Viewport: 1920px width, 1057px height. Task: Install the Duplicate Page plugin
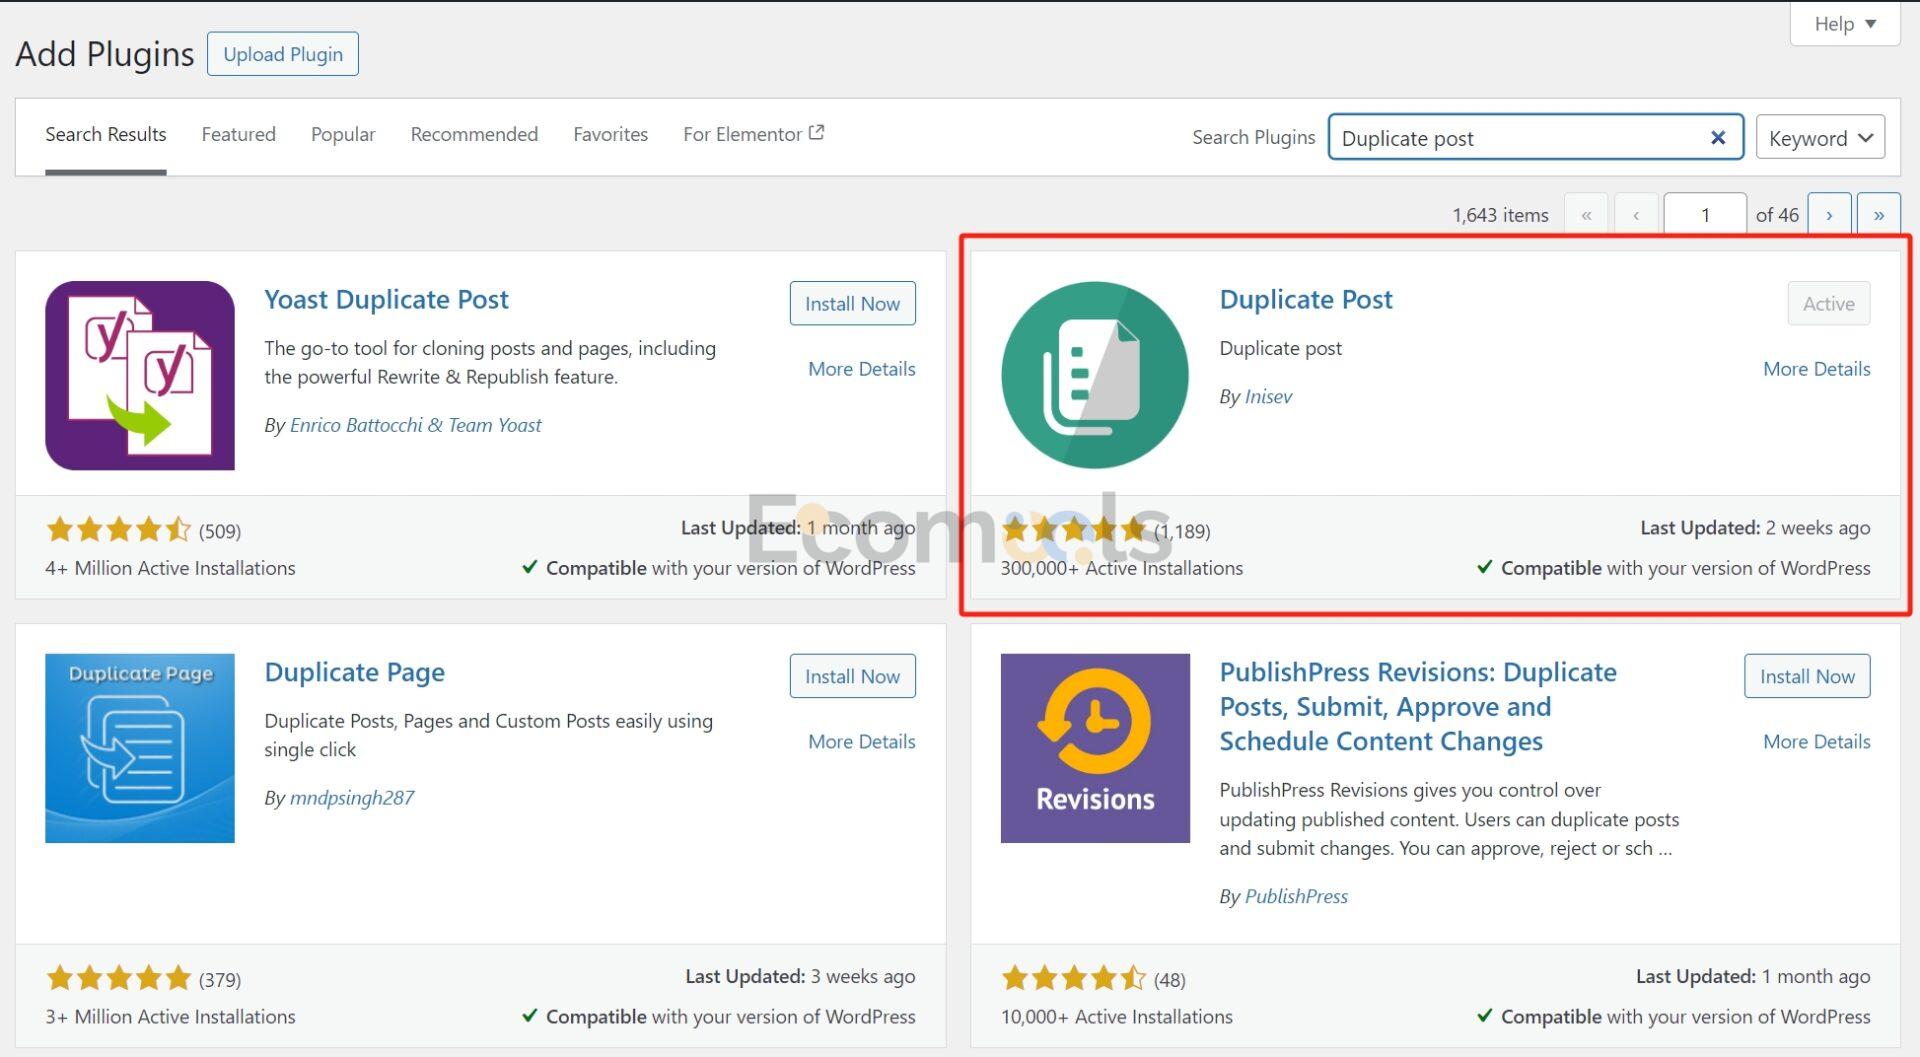(x=852, y=676)
